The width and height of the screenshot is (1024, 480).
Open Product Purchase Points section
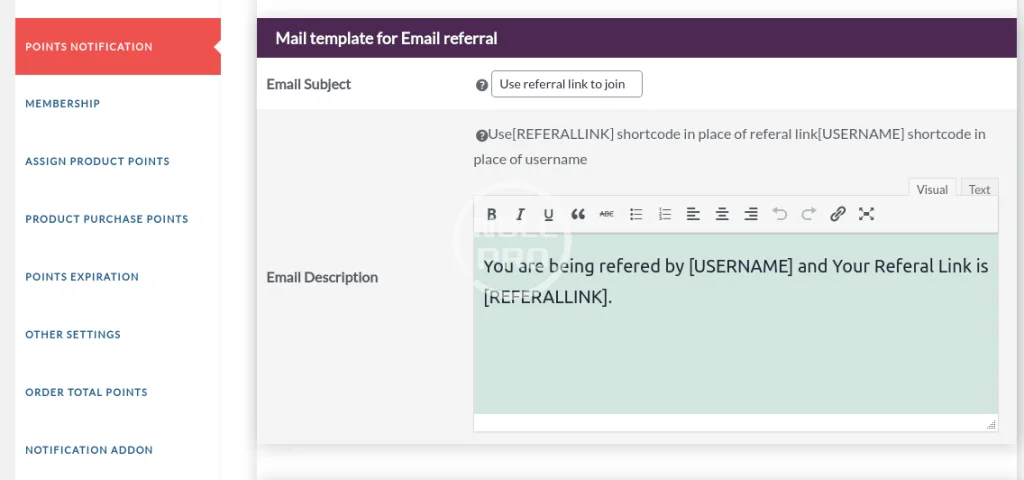[107, 219]
